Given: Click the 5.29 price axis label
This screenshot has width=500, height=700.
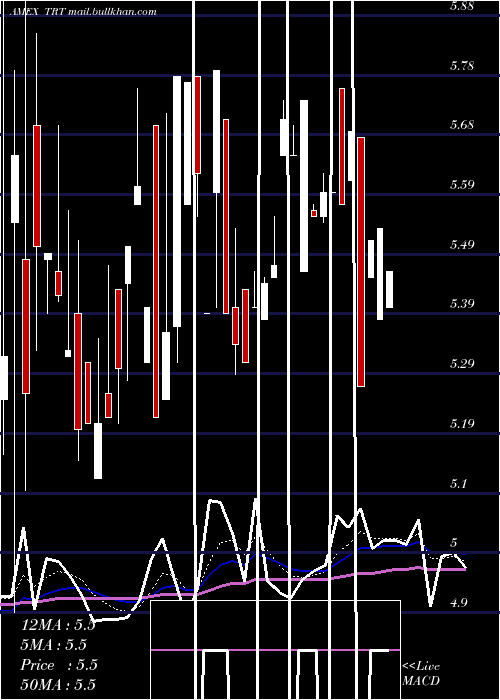Looking at the screenshot, I should tap(462, 363).
